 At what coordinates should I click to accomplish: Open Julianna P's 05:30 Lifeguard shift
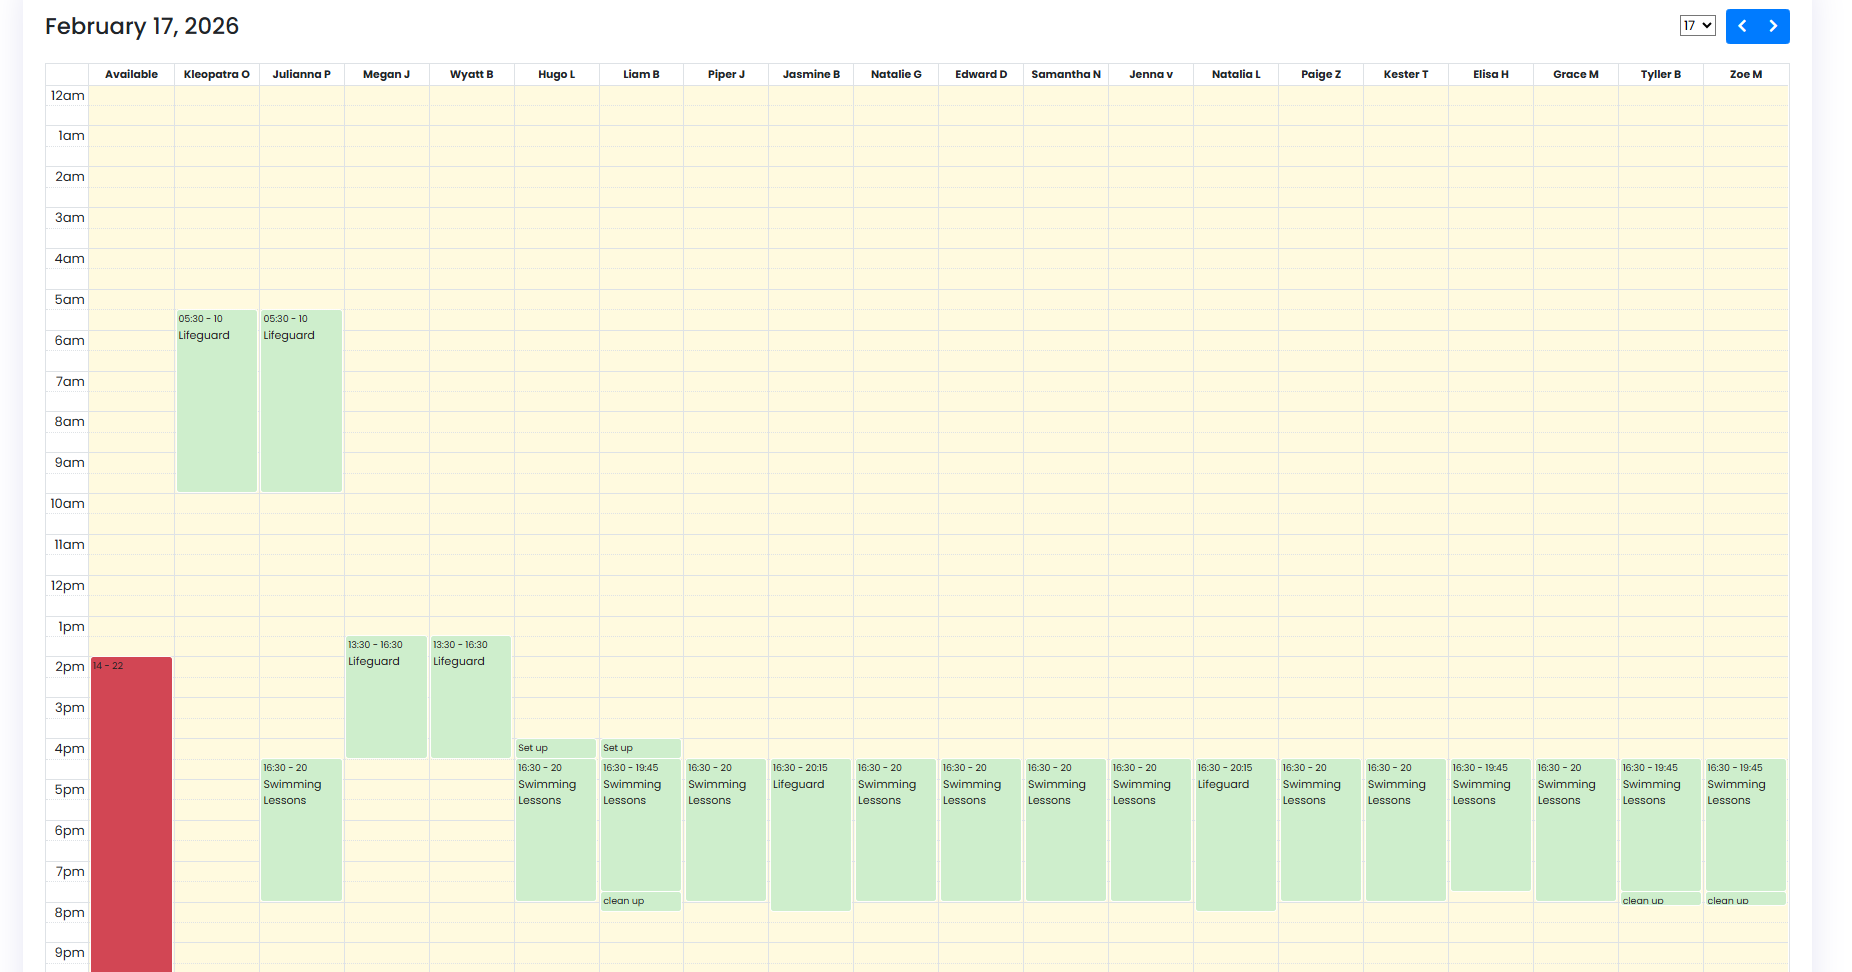click(302, 401)
